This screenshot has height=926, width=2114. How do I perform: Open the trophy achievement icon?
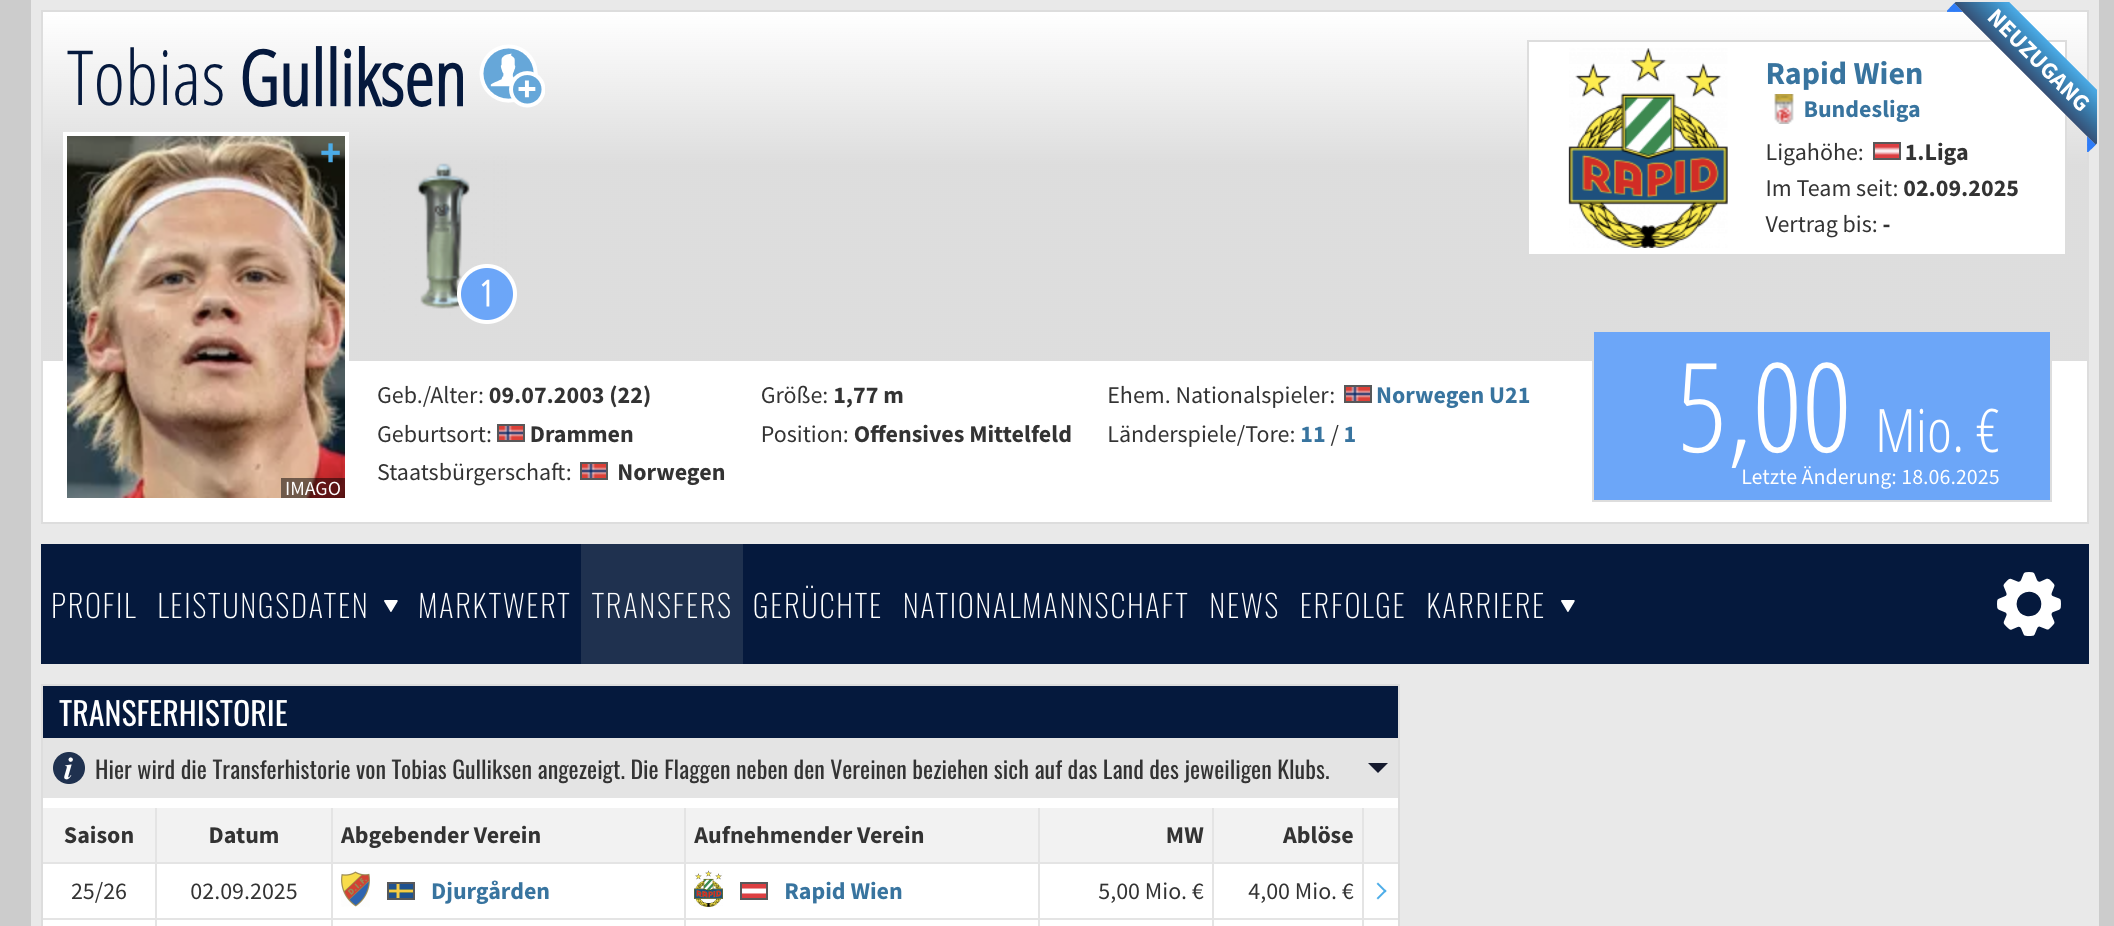point(444,236)
